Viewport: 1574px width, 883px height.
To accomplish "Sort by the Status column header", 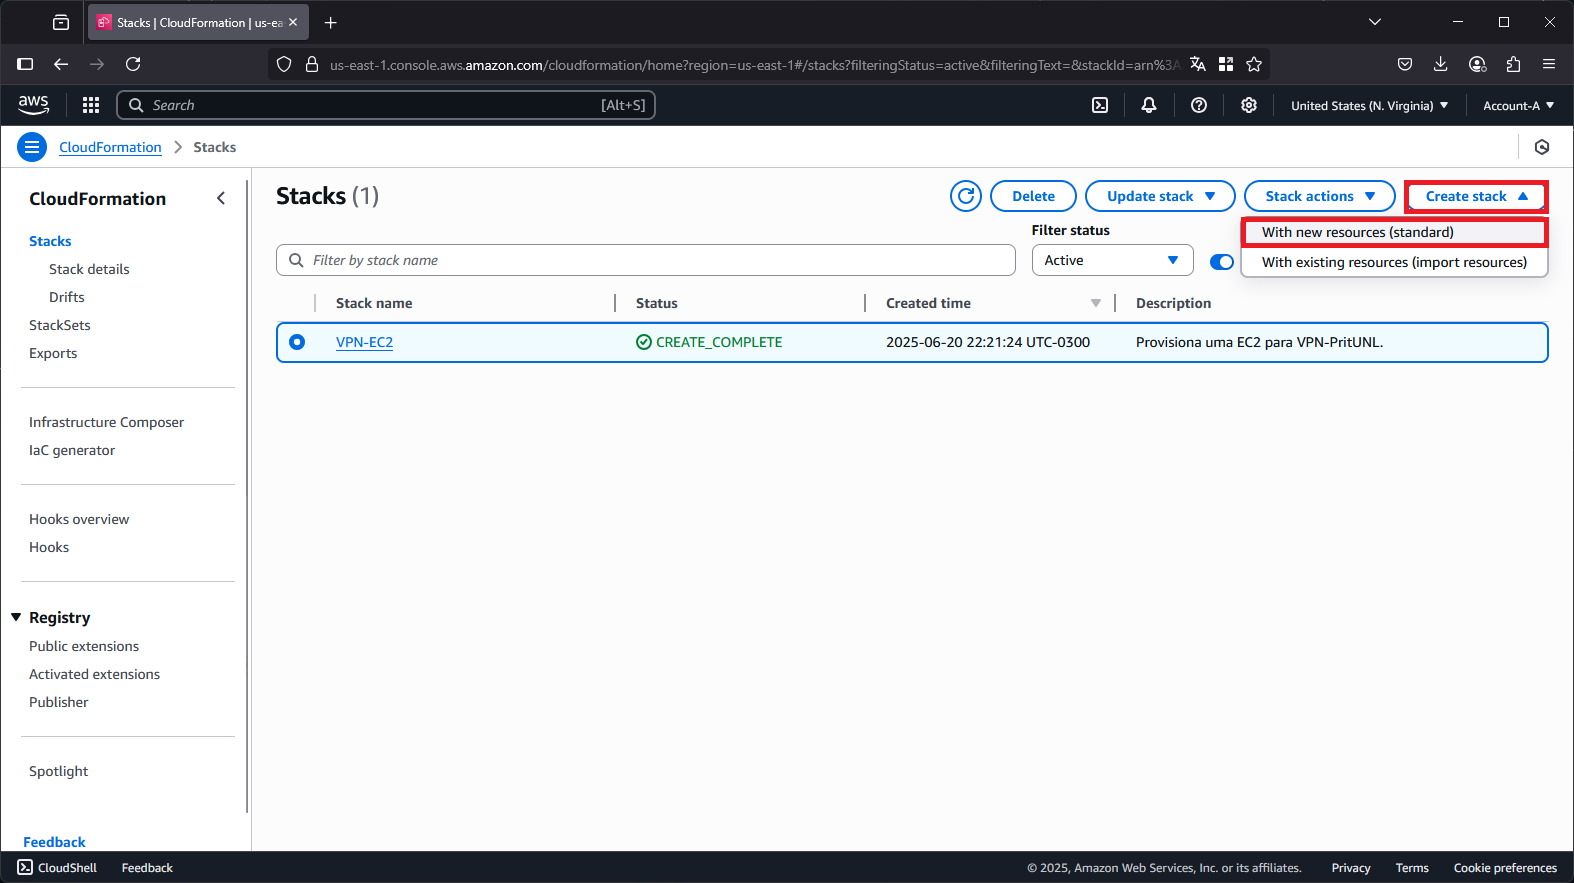I will tap(657, 303).
